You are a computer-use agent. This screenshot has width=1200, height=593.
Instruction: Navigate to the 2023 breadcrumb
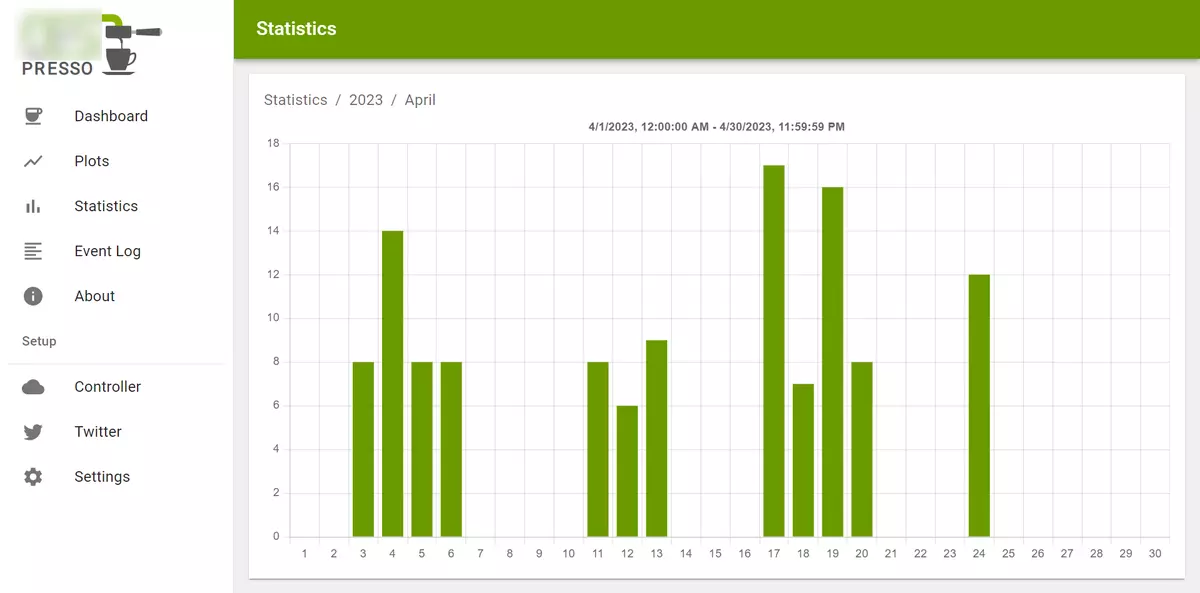(x=366, y=100)
